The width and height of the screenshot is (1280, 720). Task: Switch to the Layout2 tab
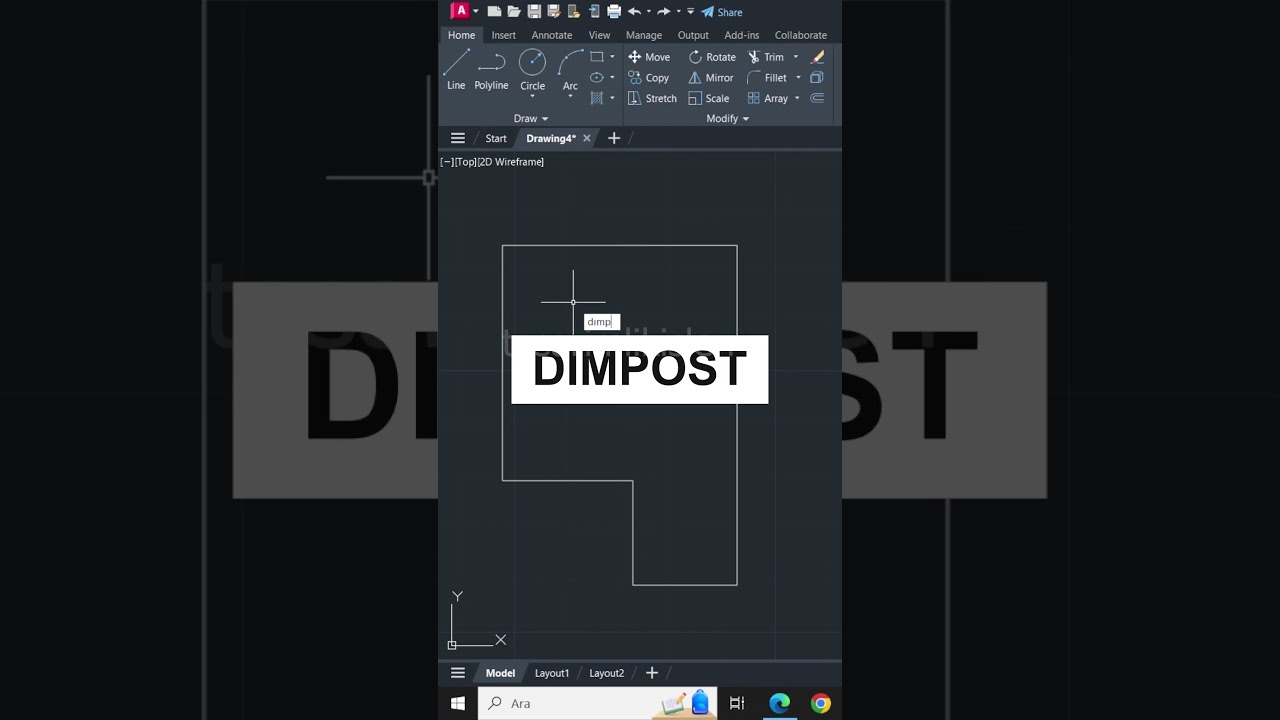click(x=606, y=673)
